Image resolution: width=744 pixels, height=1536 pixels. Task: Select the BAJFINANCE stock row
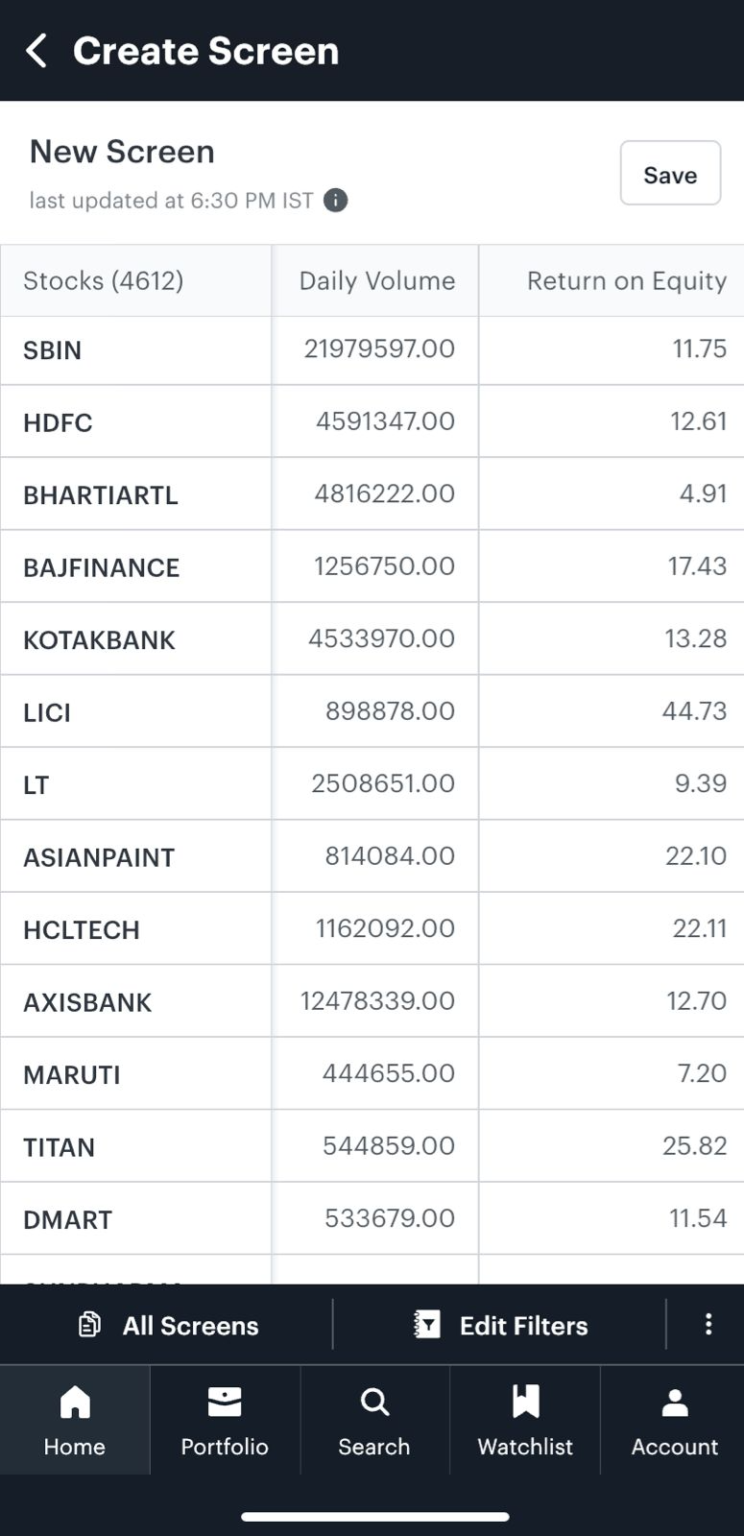101,568
